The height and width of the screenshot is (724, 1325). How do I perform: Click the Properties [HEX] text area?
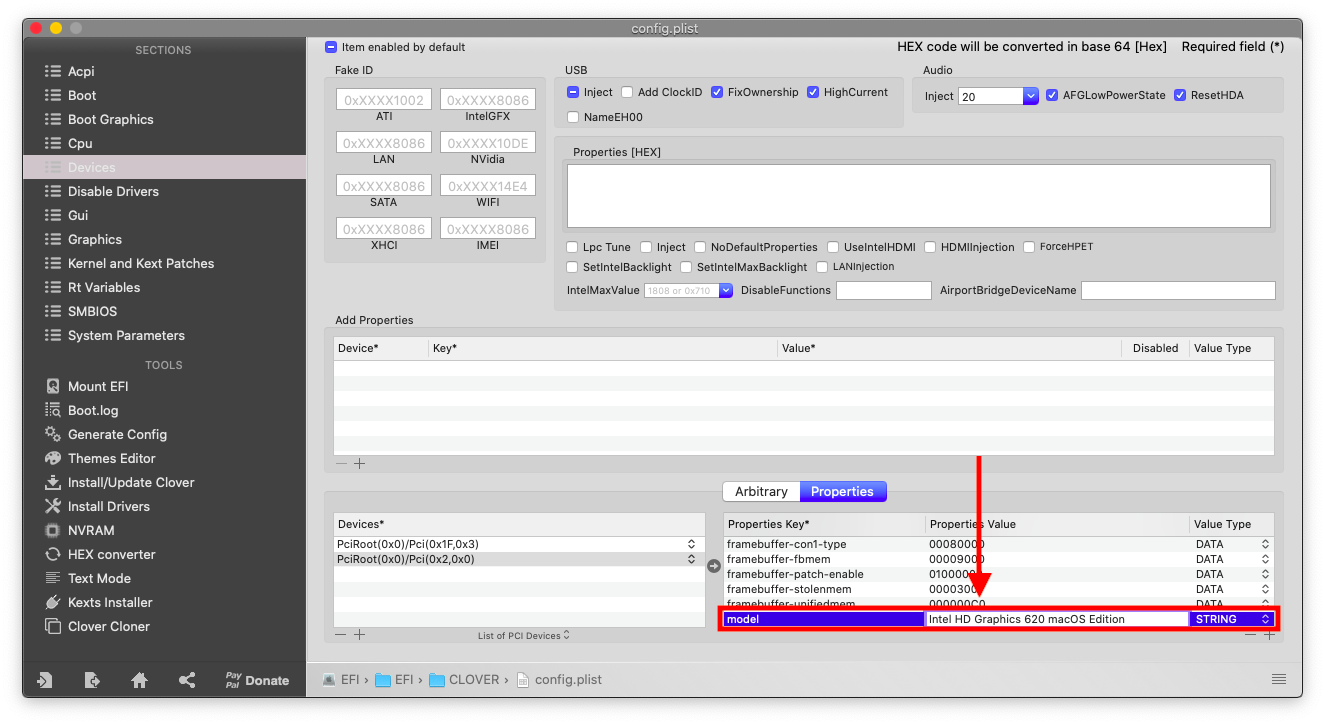tap(919, 196)
